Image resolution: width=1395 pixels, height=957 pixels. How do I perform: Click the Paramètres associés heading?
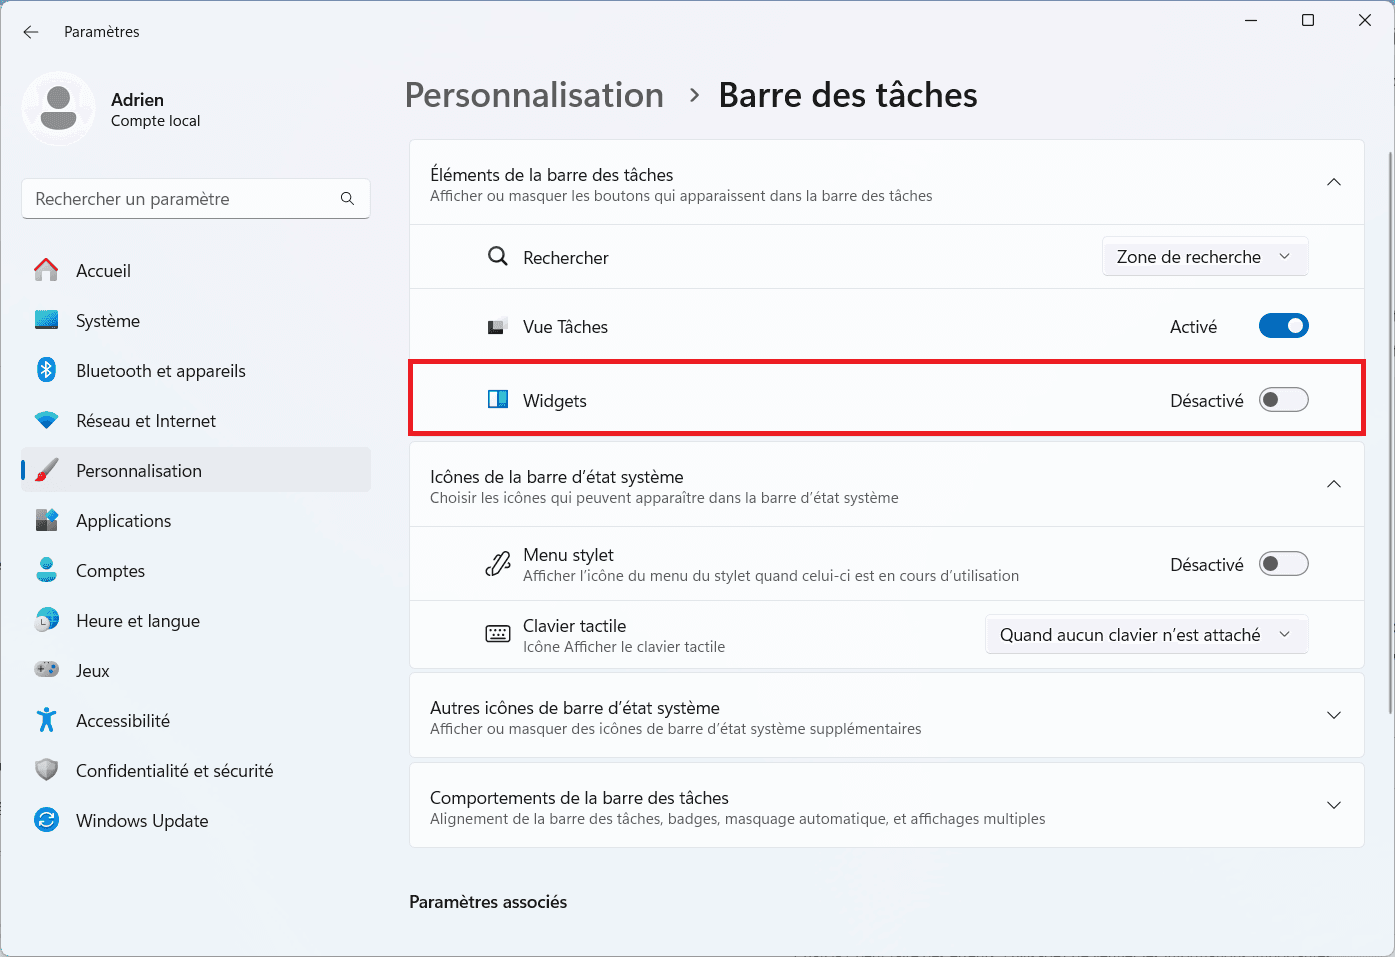click(488, 901)
